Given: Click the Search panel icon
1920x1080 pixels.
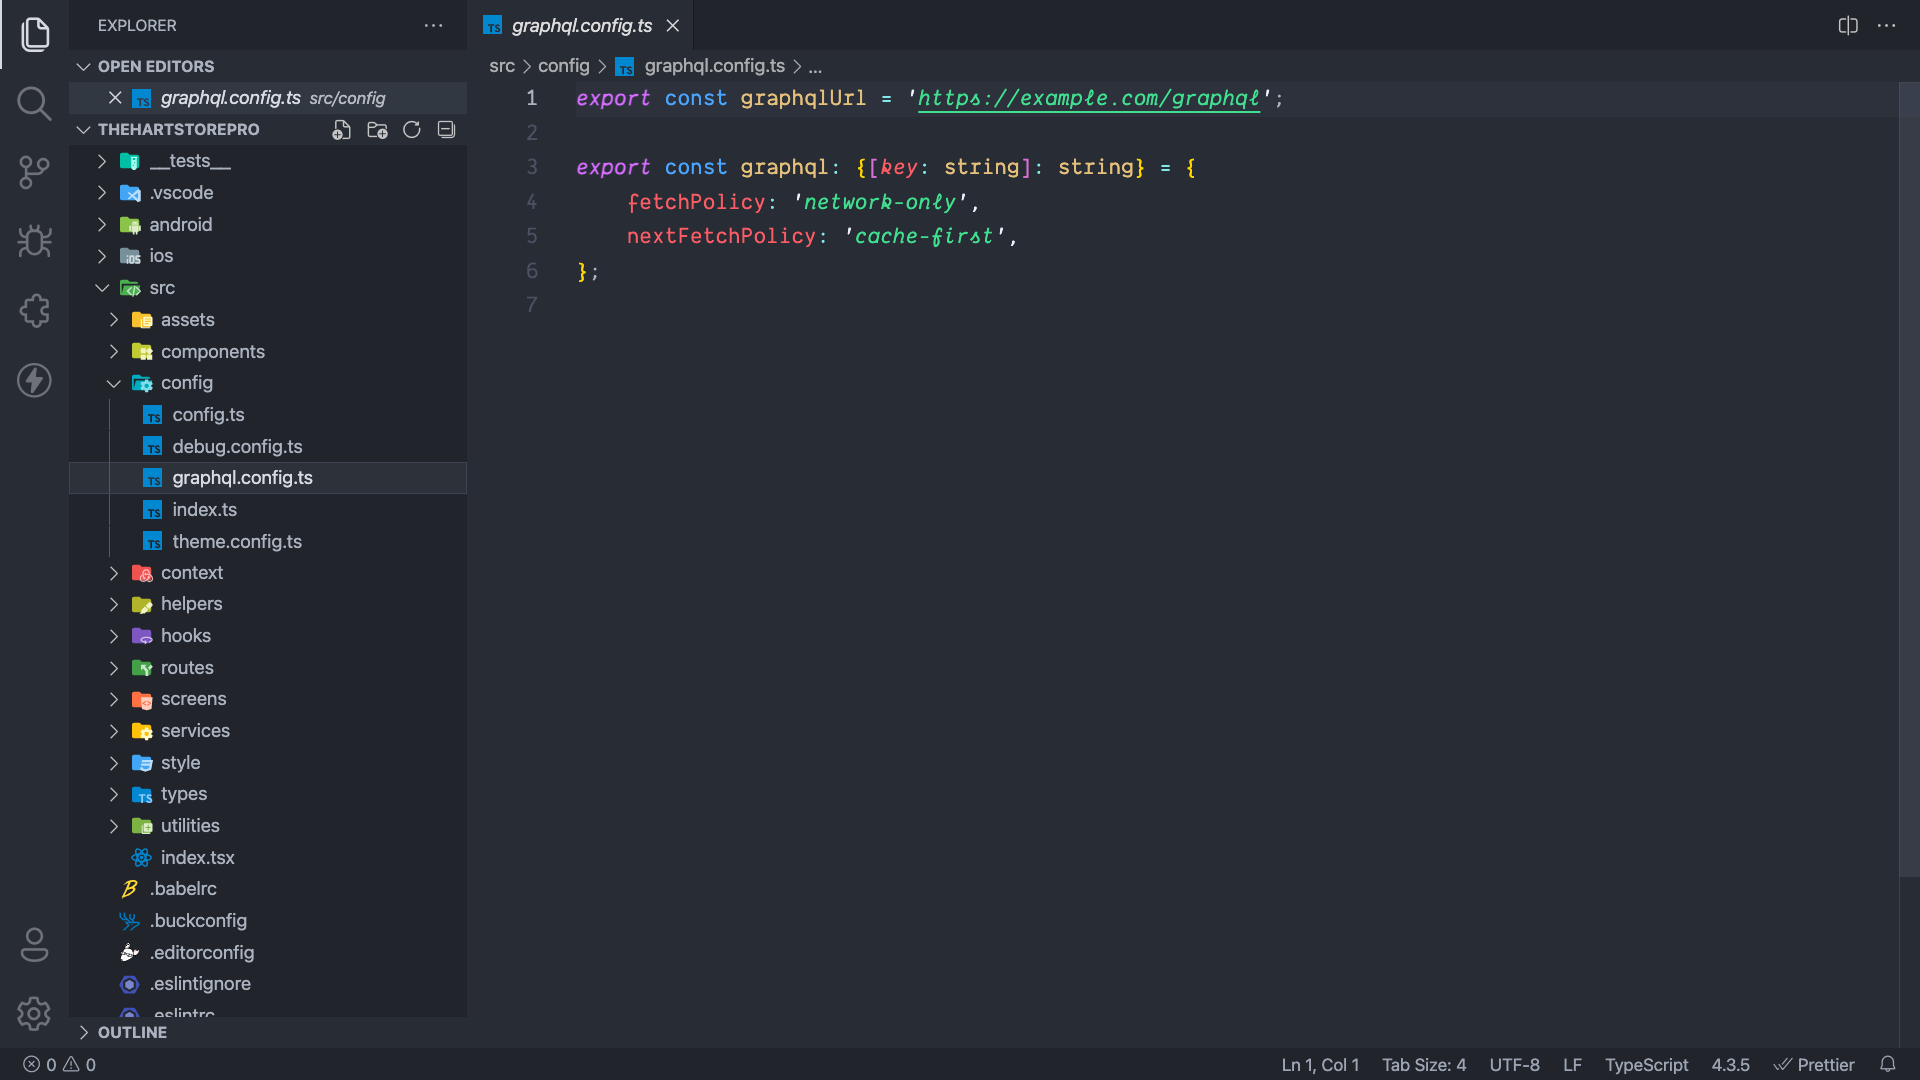Looking at the screenshot, I should pyautogui.click(x=34, y=103).
